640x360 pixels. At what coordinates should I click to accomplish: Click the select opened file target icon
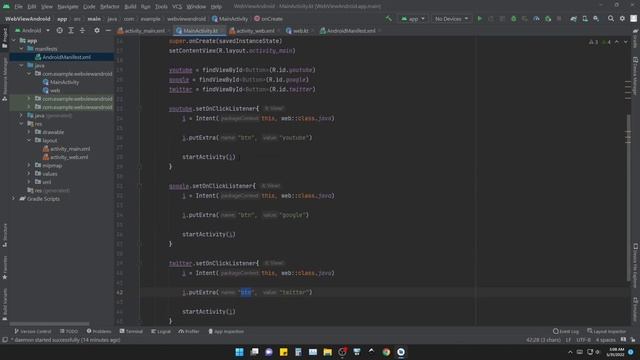[60, 31]
